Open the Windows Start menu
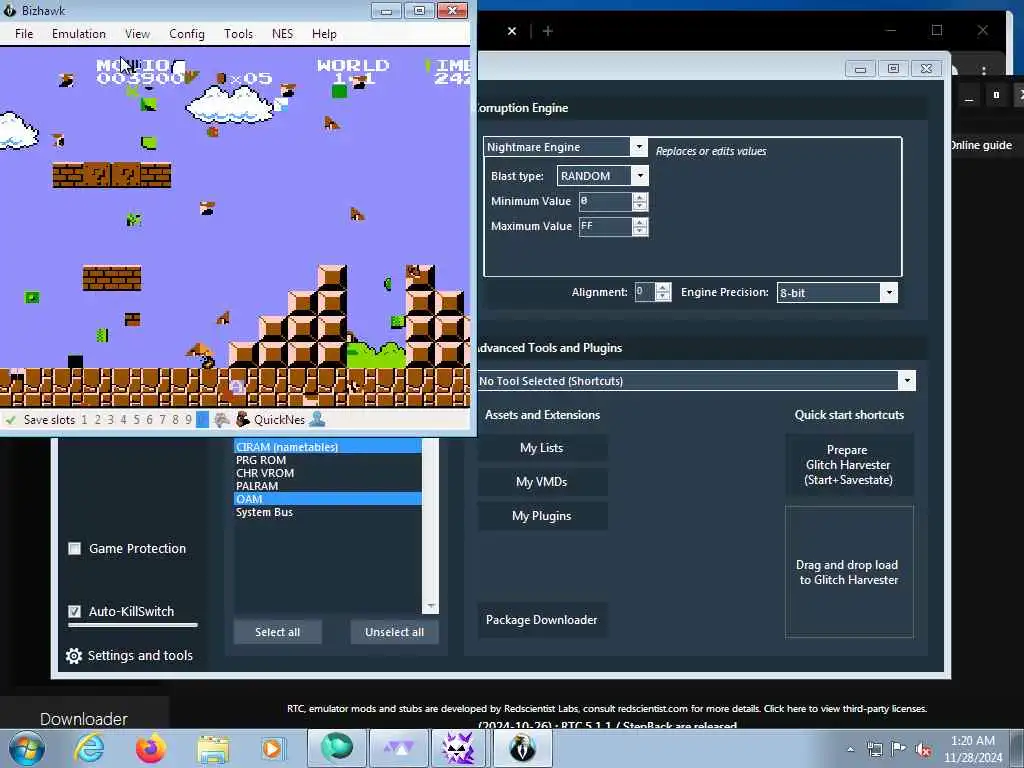 click(27, 748)
